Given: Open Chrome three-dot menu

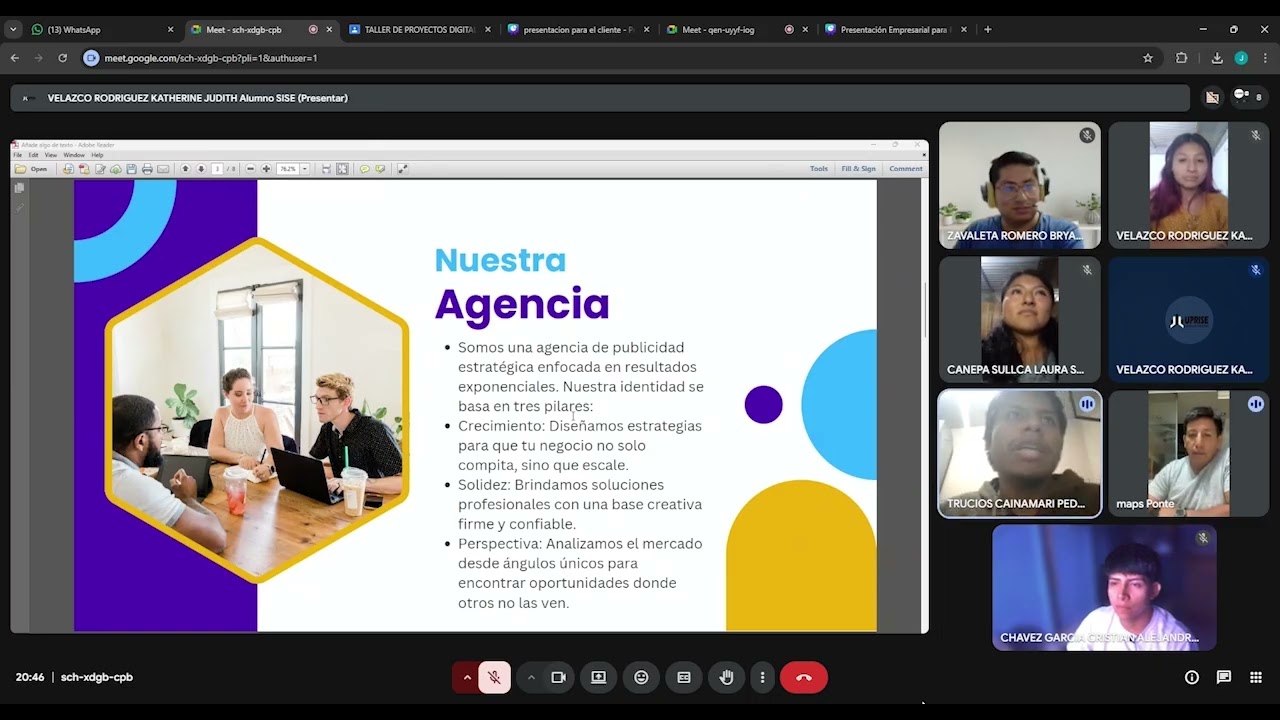Looking at the screenshot, I should (x=1265, y=58).
